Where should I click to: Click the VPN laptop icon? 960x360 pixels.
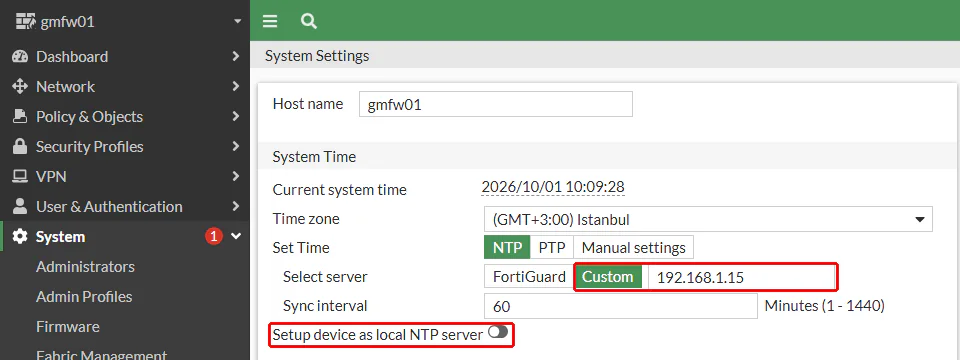[20, 176]
